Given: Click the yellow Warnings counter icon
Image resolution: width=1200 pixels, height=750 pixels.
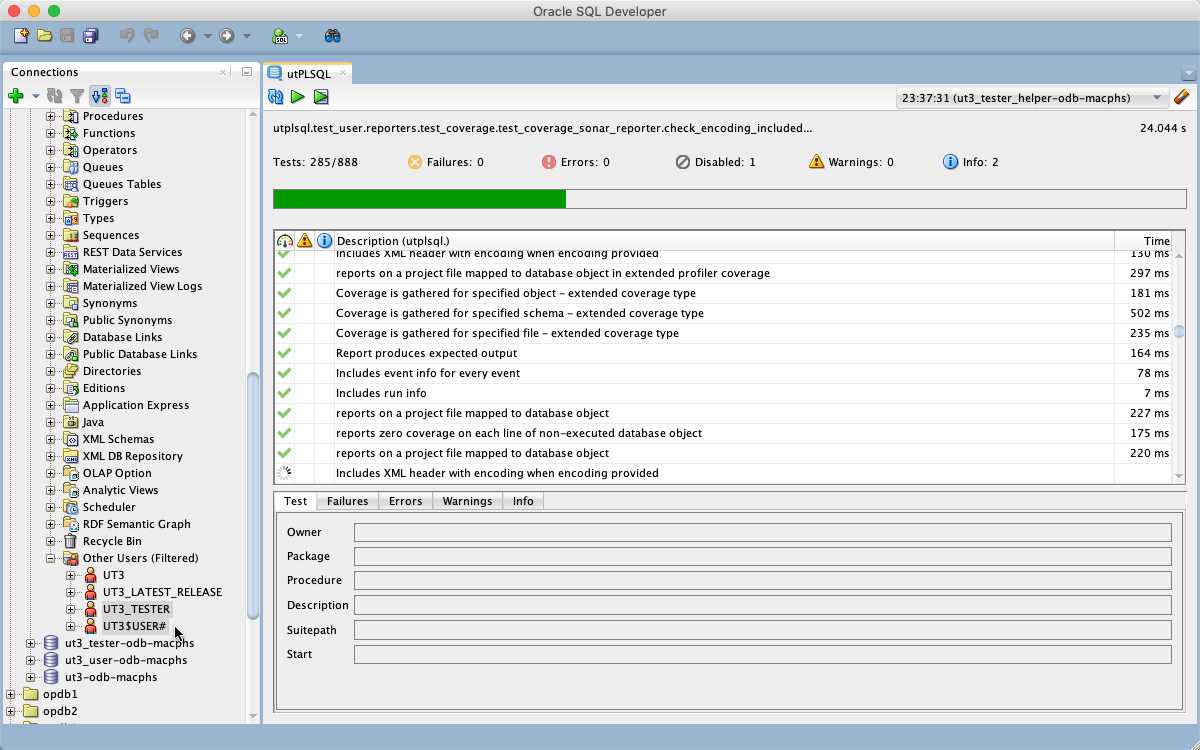Looking at the screenshot, I should point(816,162).
